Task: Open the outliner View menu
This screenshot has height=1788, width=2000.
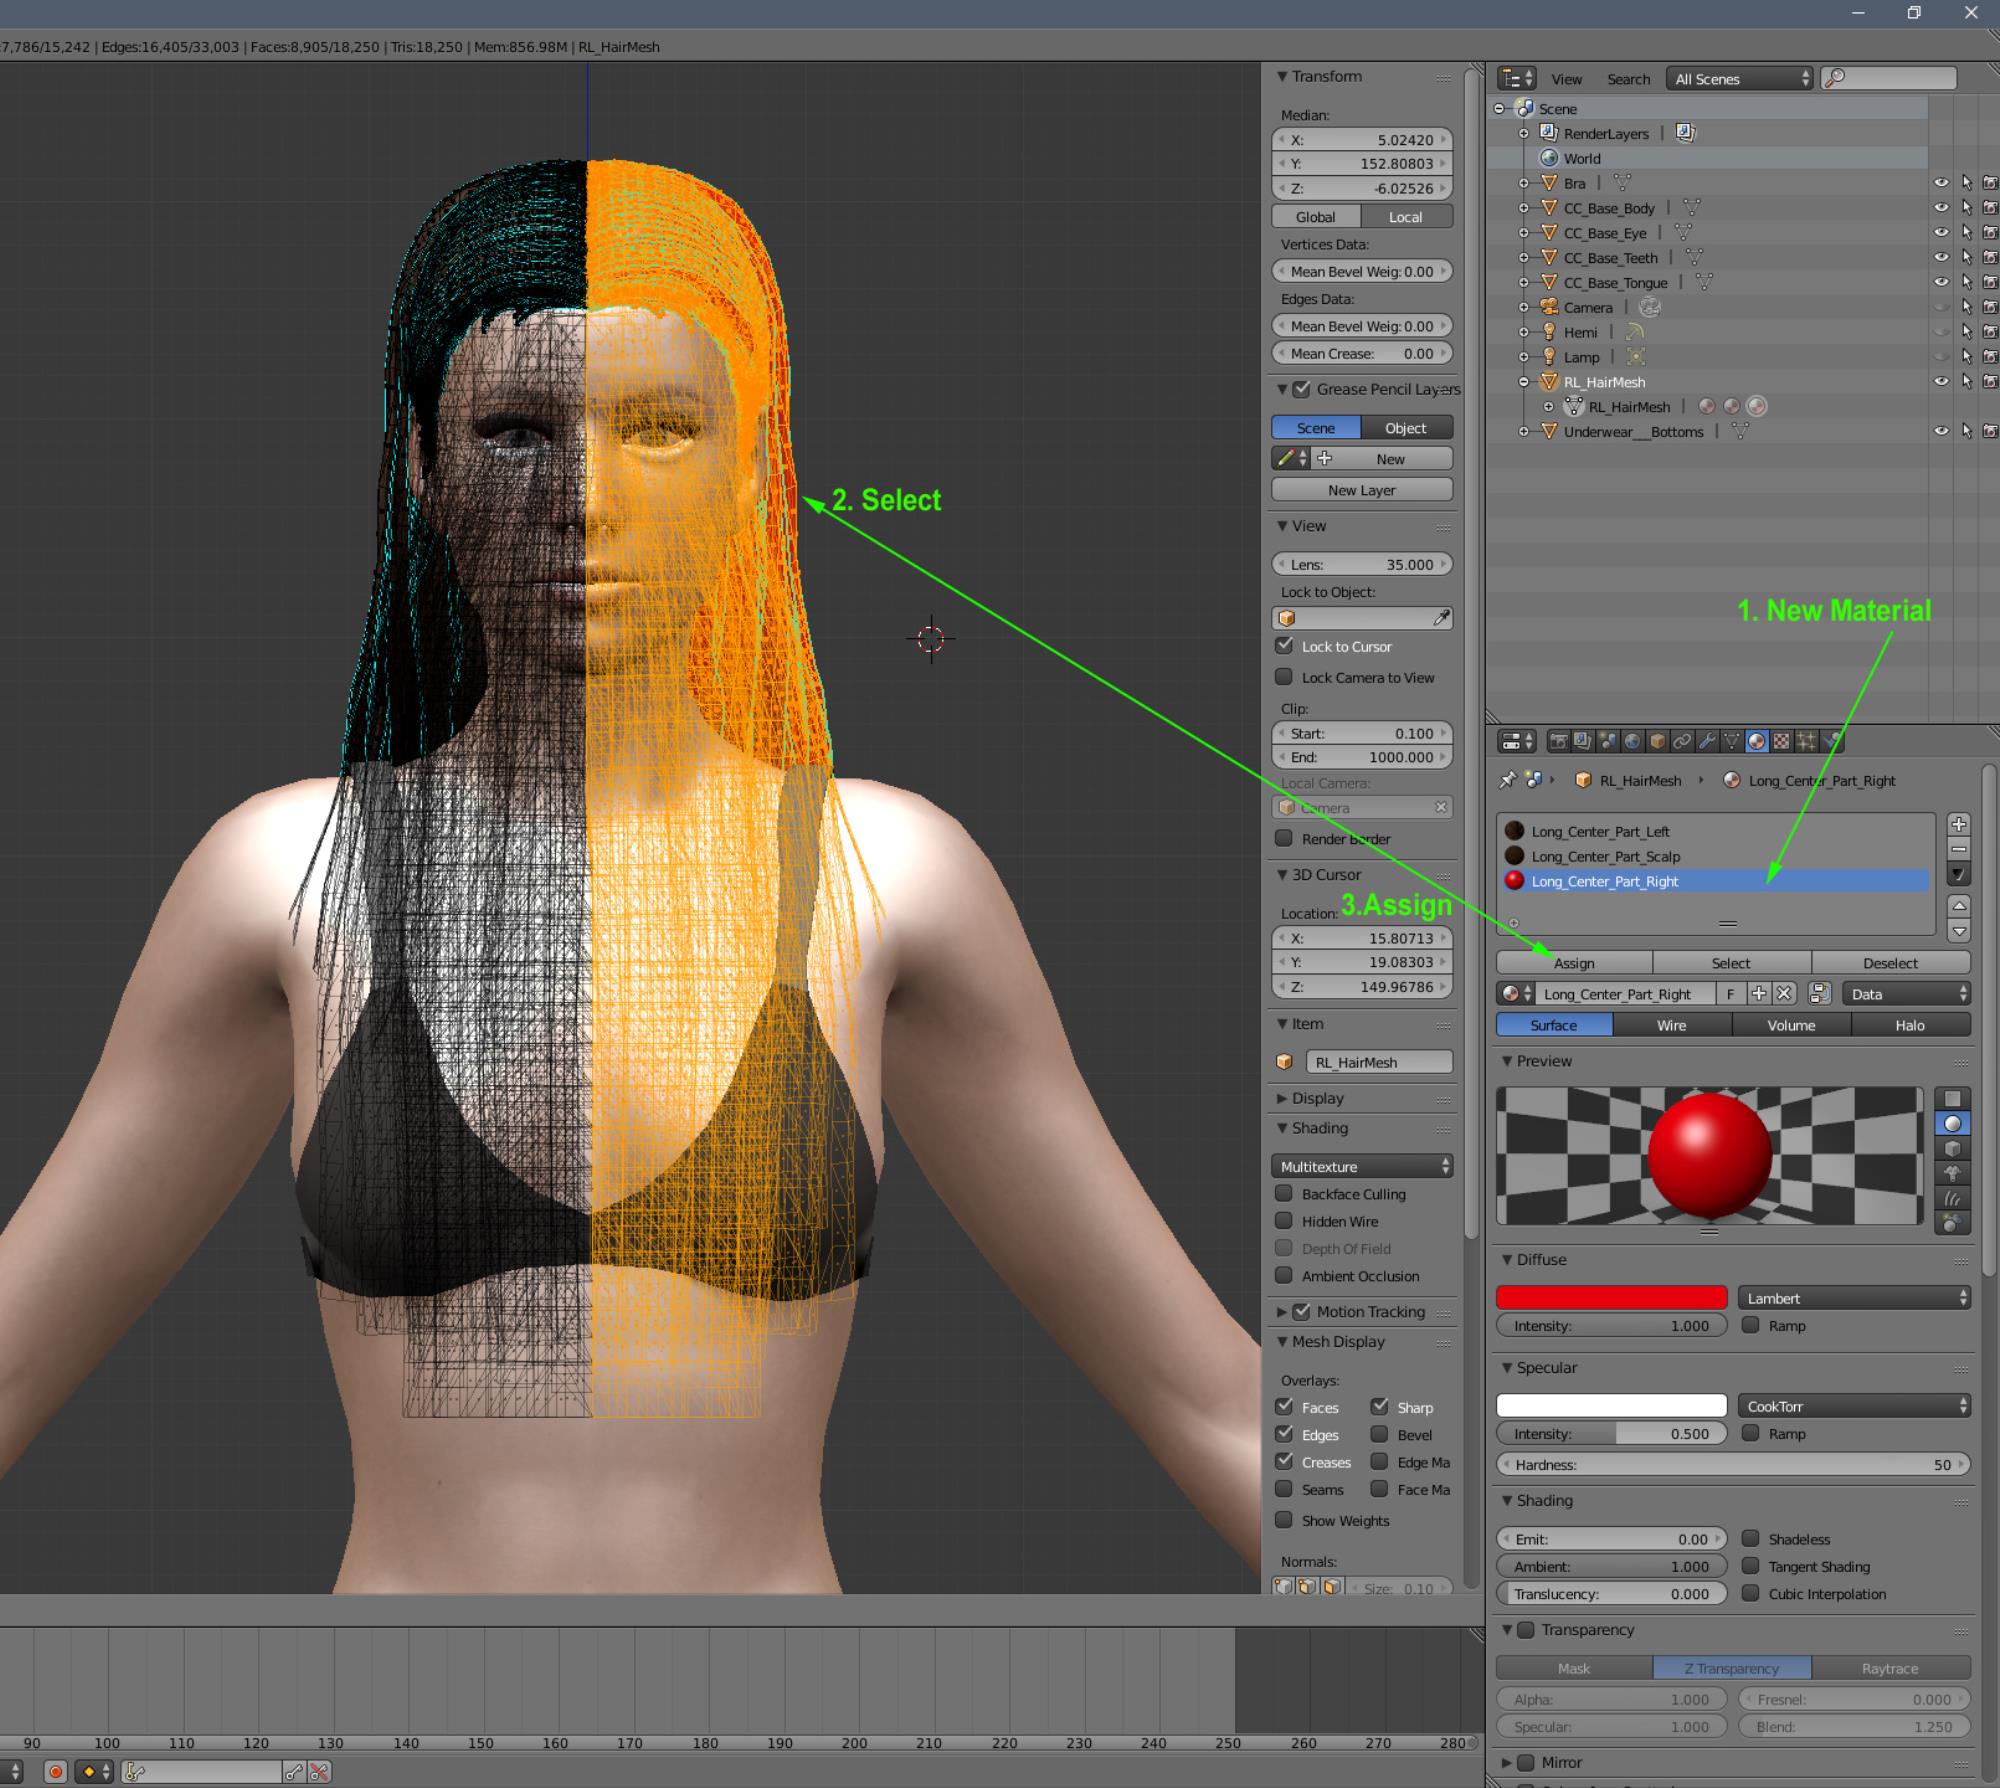Action: click(x=1566, y=79)
